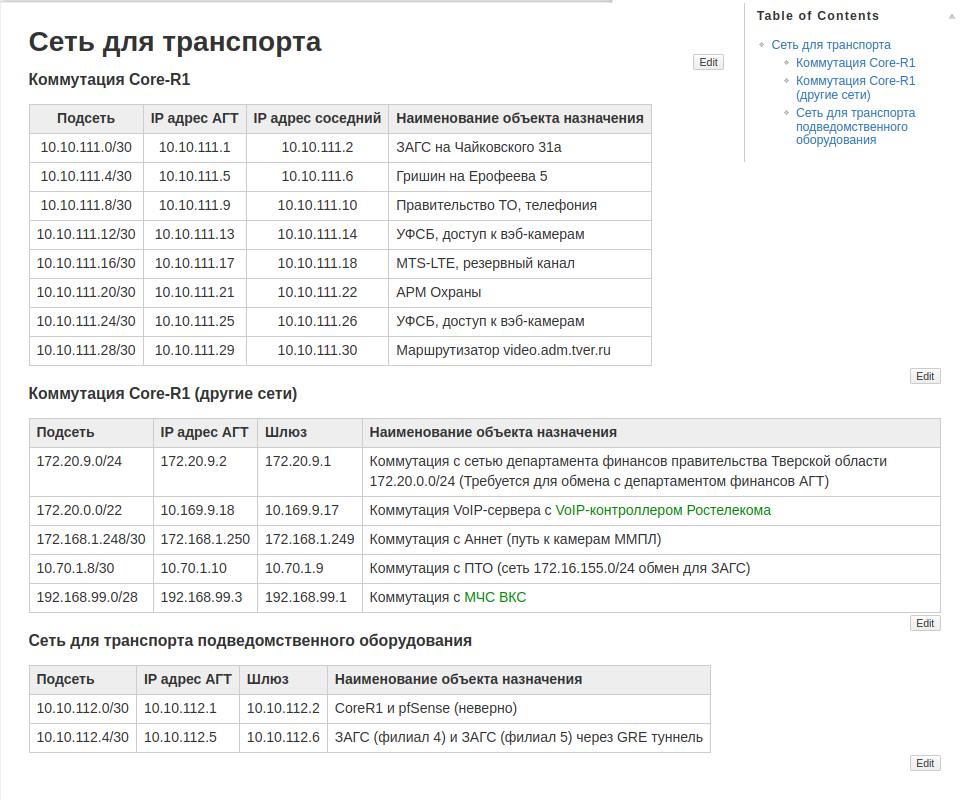Open 'Коммутация Core-R1 (другие сети)' contents link
The height and width of the screenshot is (800, 966).
pyautogui.click(x=855, y=87)
